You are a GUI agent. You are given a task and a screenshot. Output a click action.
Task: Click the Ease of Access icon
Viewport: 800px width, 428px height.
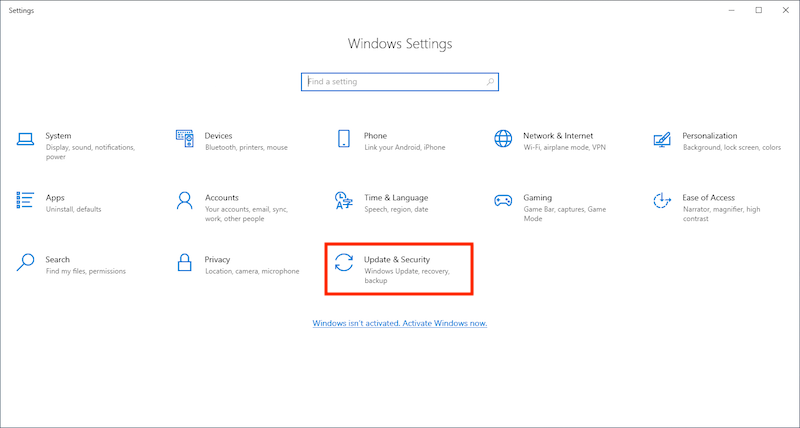click(662, 200)
